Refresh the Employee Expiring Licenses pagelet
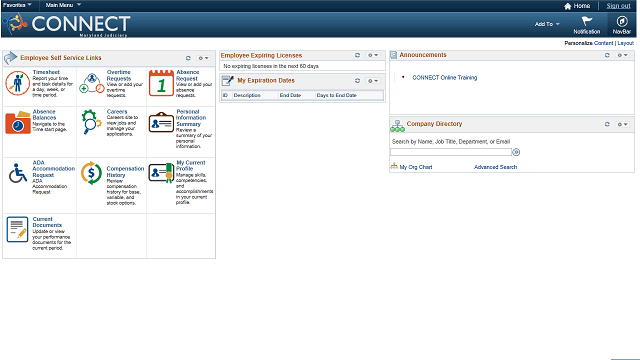The height and width of the screenshot is (360, 640). (357, 55)
